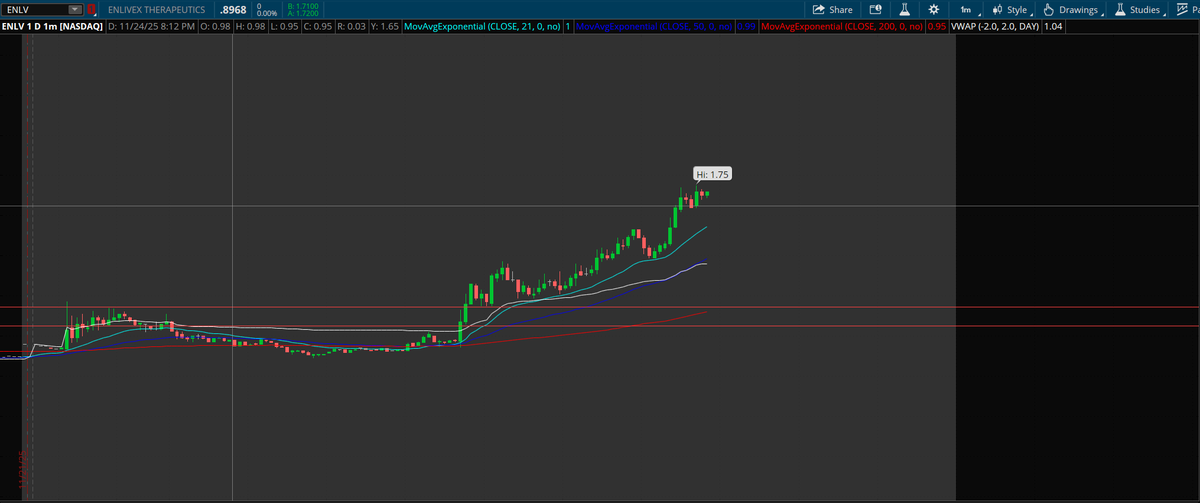Open the Patterns menu at toolbar edge

click(x=1187, y=9)
